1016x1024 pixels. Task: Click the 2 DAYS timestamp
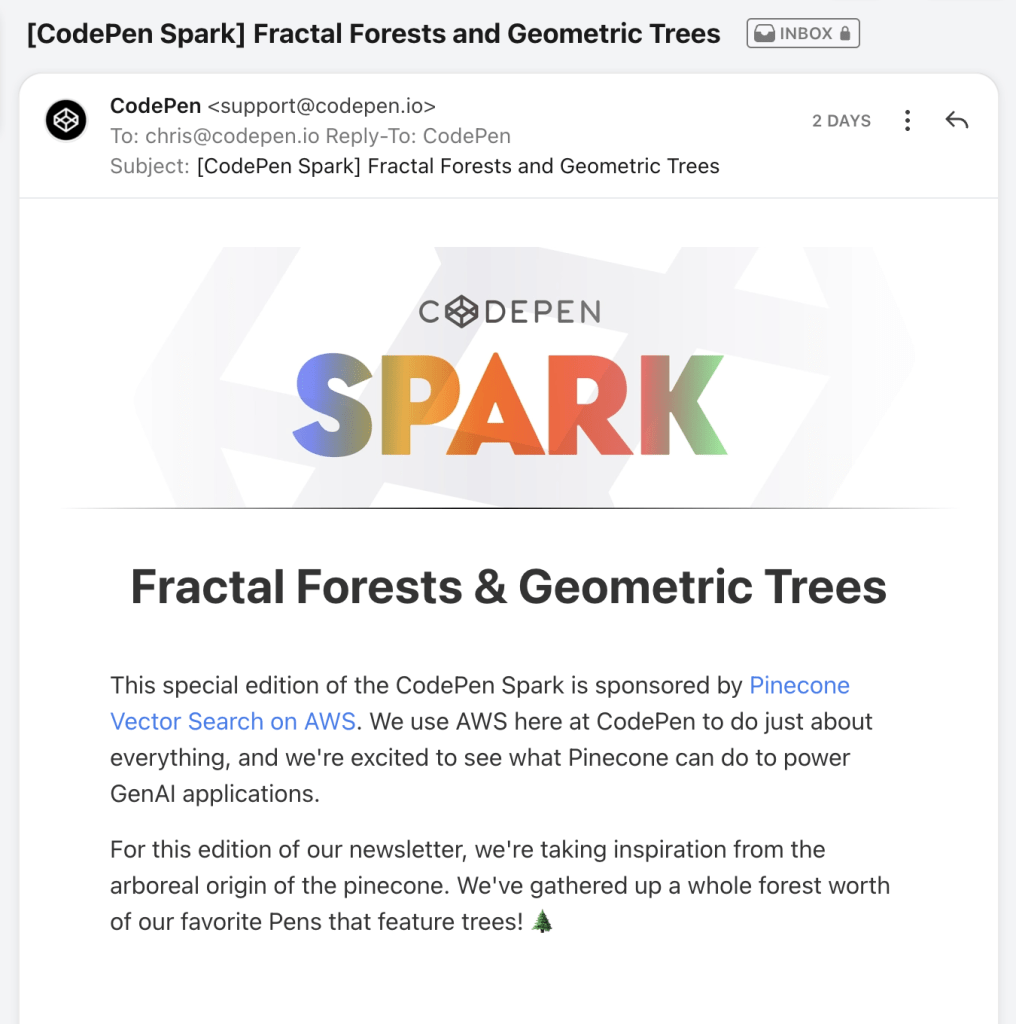[841, 121]
